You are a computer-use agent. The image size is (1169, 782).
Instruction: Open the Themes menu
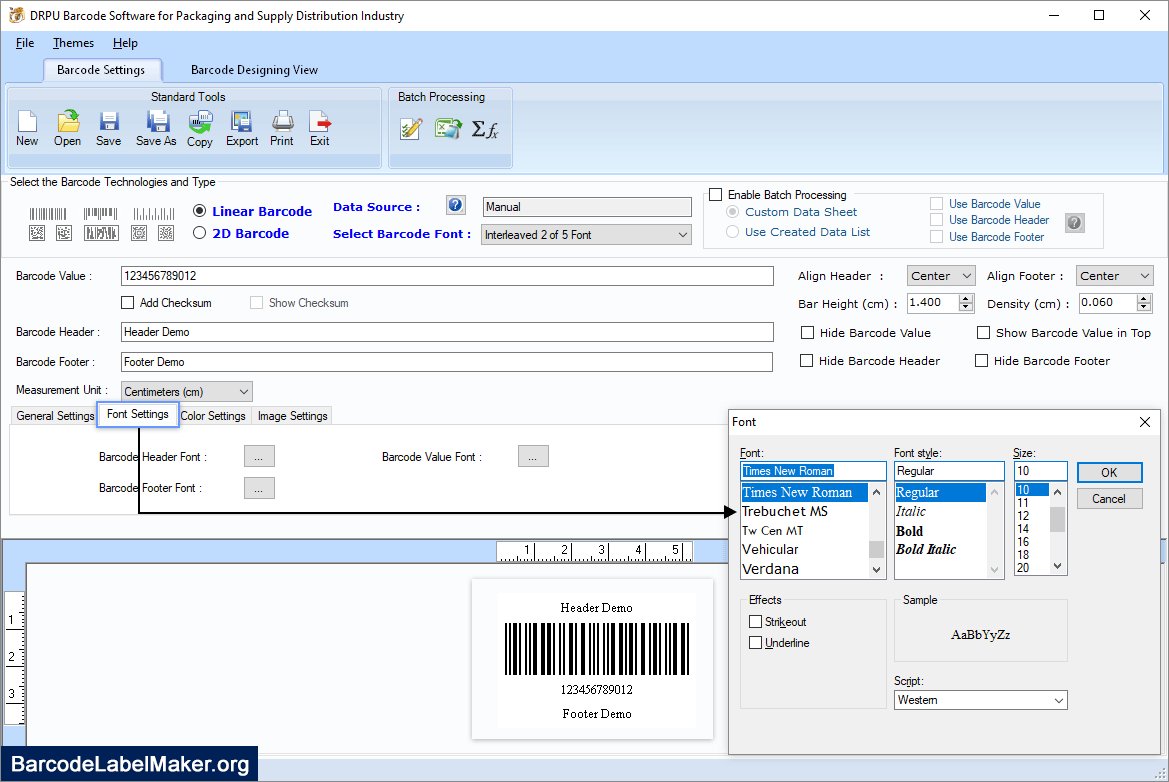[73, 42]
